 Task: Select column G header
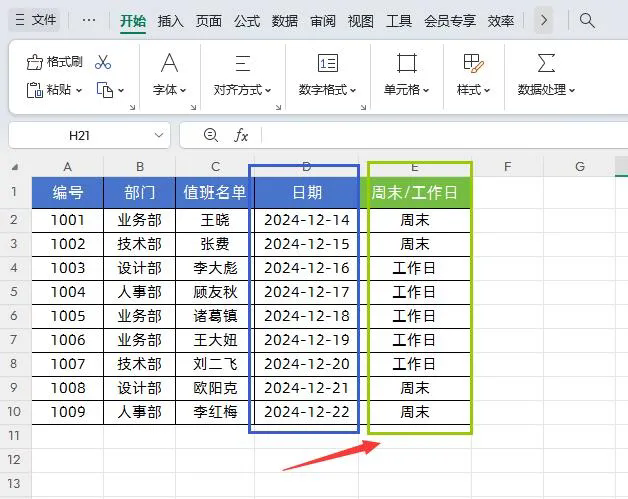pyautogui.click(x=580, y=167)
